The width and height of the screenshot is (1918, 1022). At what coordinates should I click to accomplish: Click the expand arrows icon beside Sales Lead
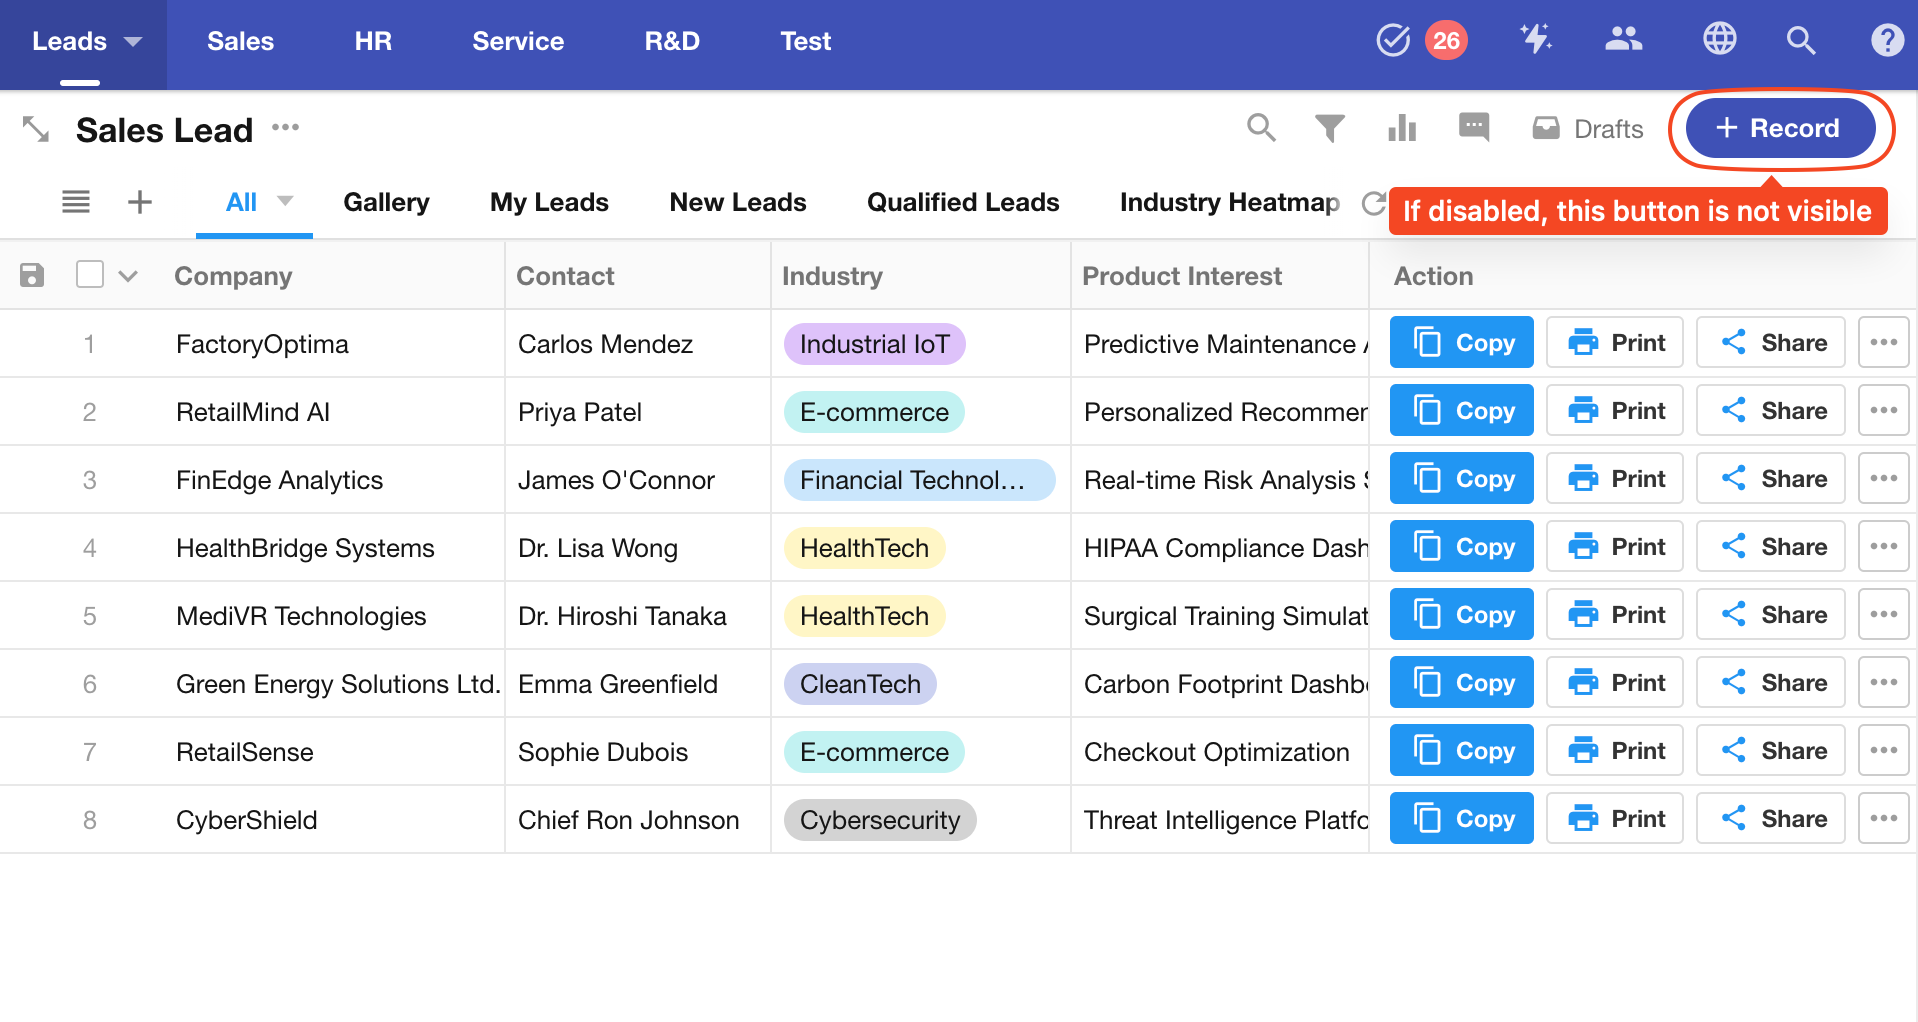tap(36, 129)
